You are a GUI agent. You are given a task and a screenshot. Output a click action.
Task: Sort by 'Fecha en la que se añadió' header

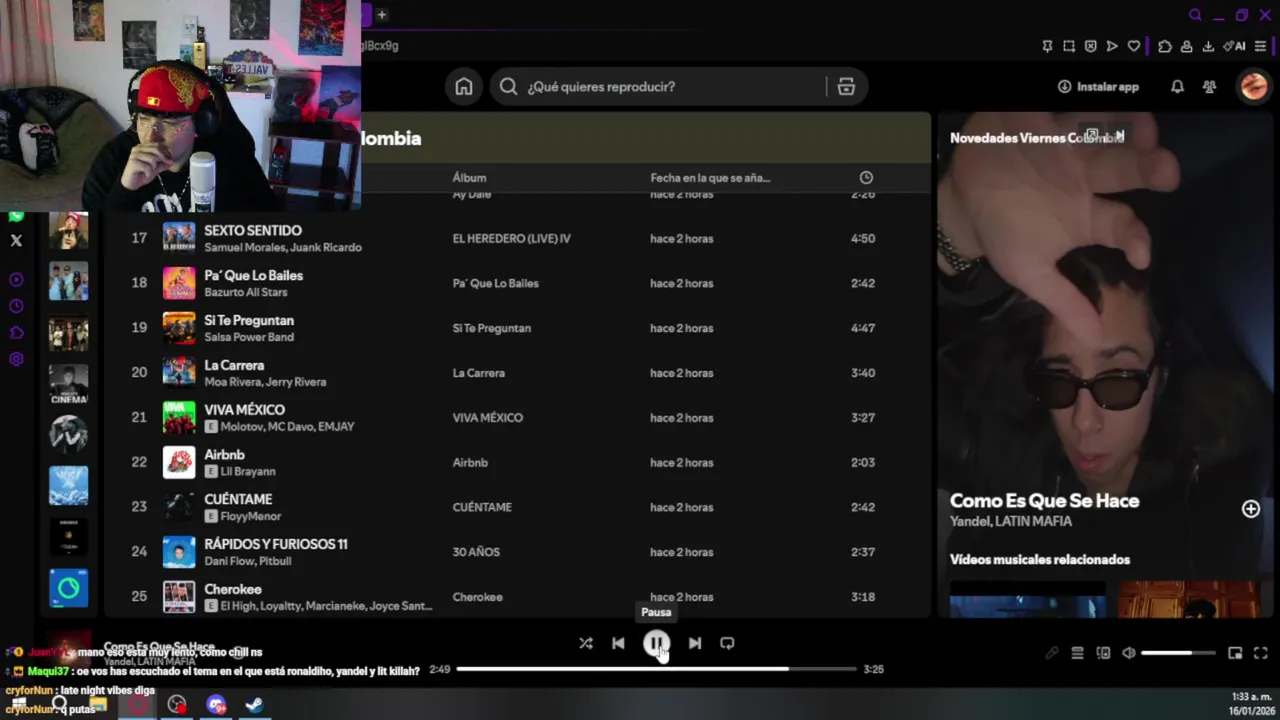click(710, 178)
